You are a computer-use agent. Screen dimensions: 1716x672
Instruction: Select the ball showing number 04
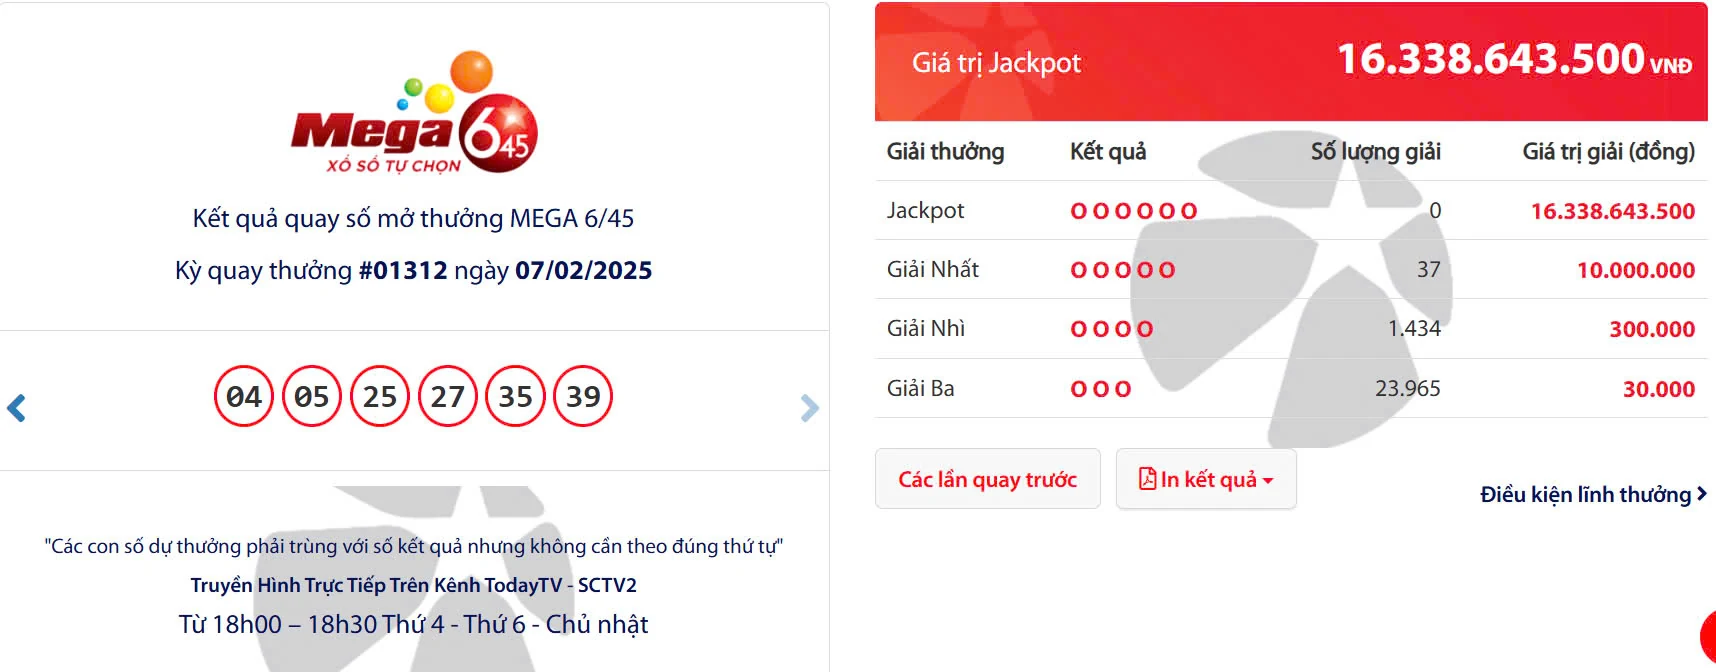[243, 396]
